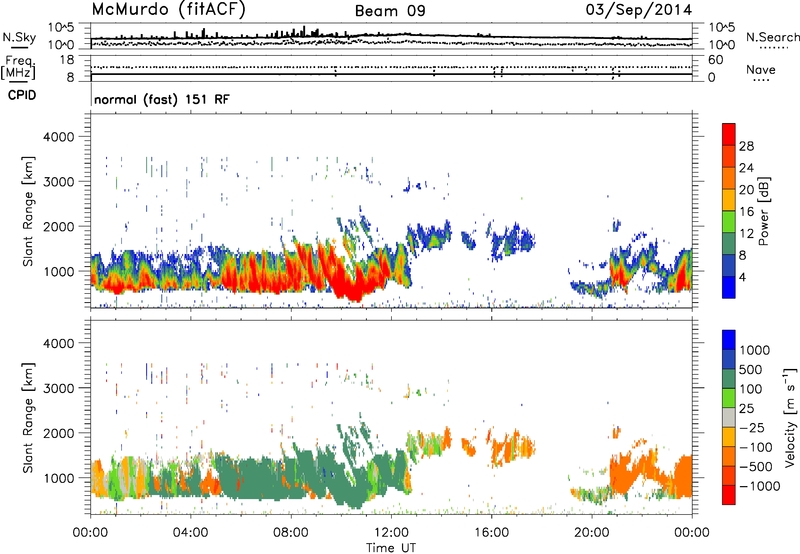The image size is (800, 554).
Task: Click the '4' tick on the power colorbar
Action: pyautogui.click(x=742, y=277)
